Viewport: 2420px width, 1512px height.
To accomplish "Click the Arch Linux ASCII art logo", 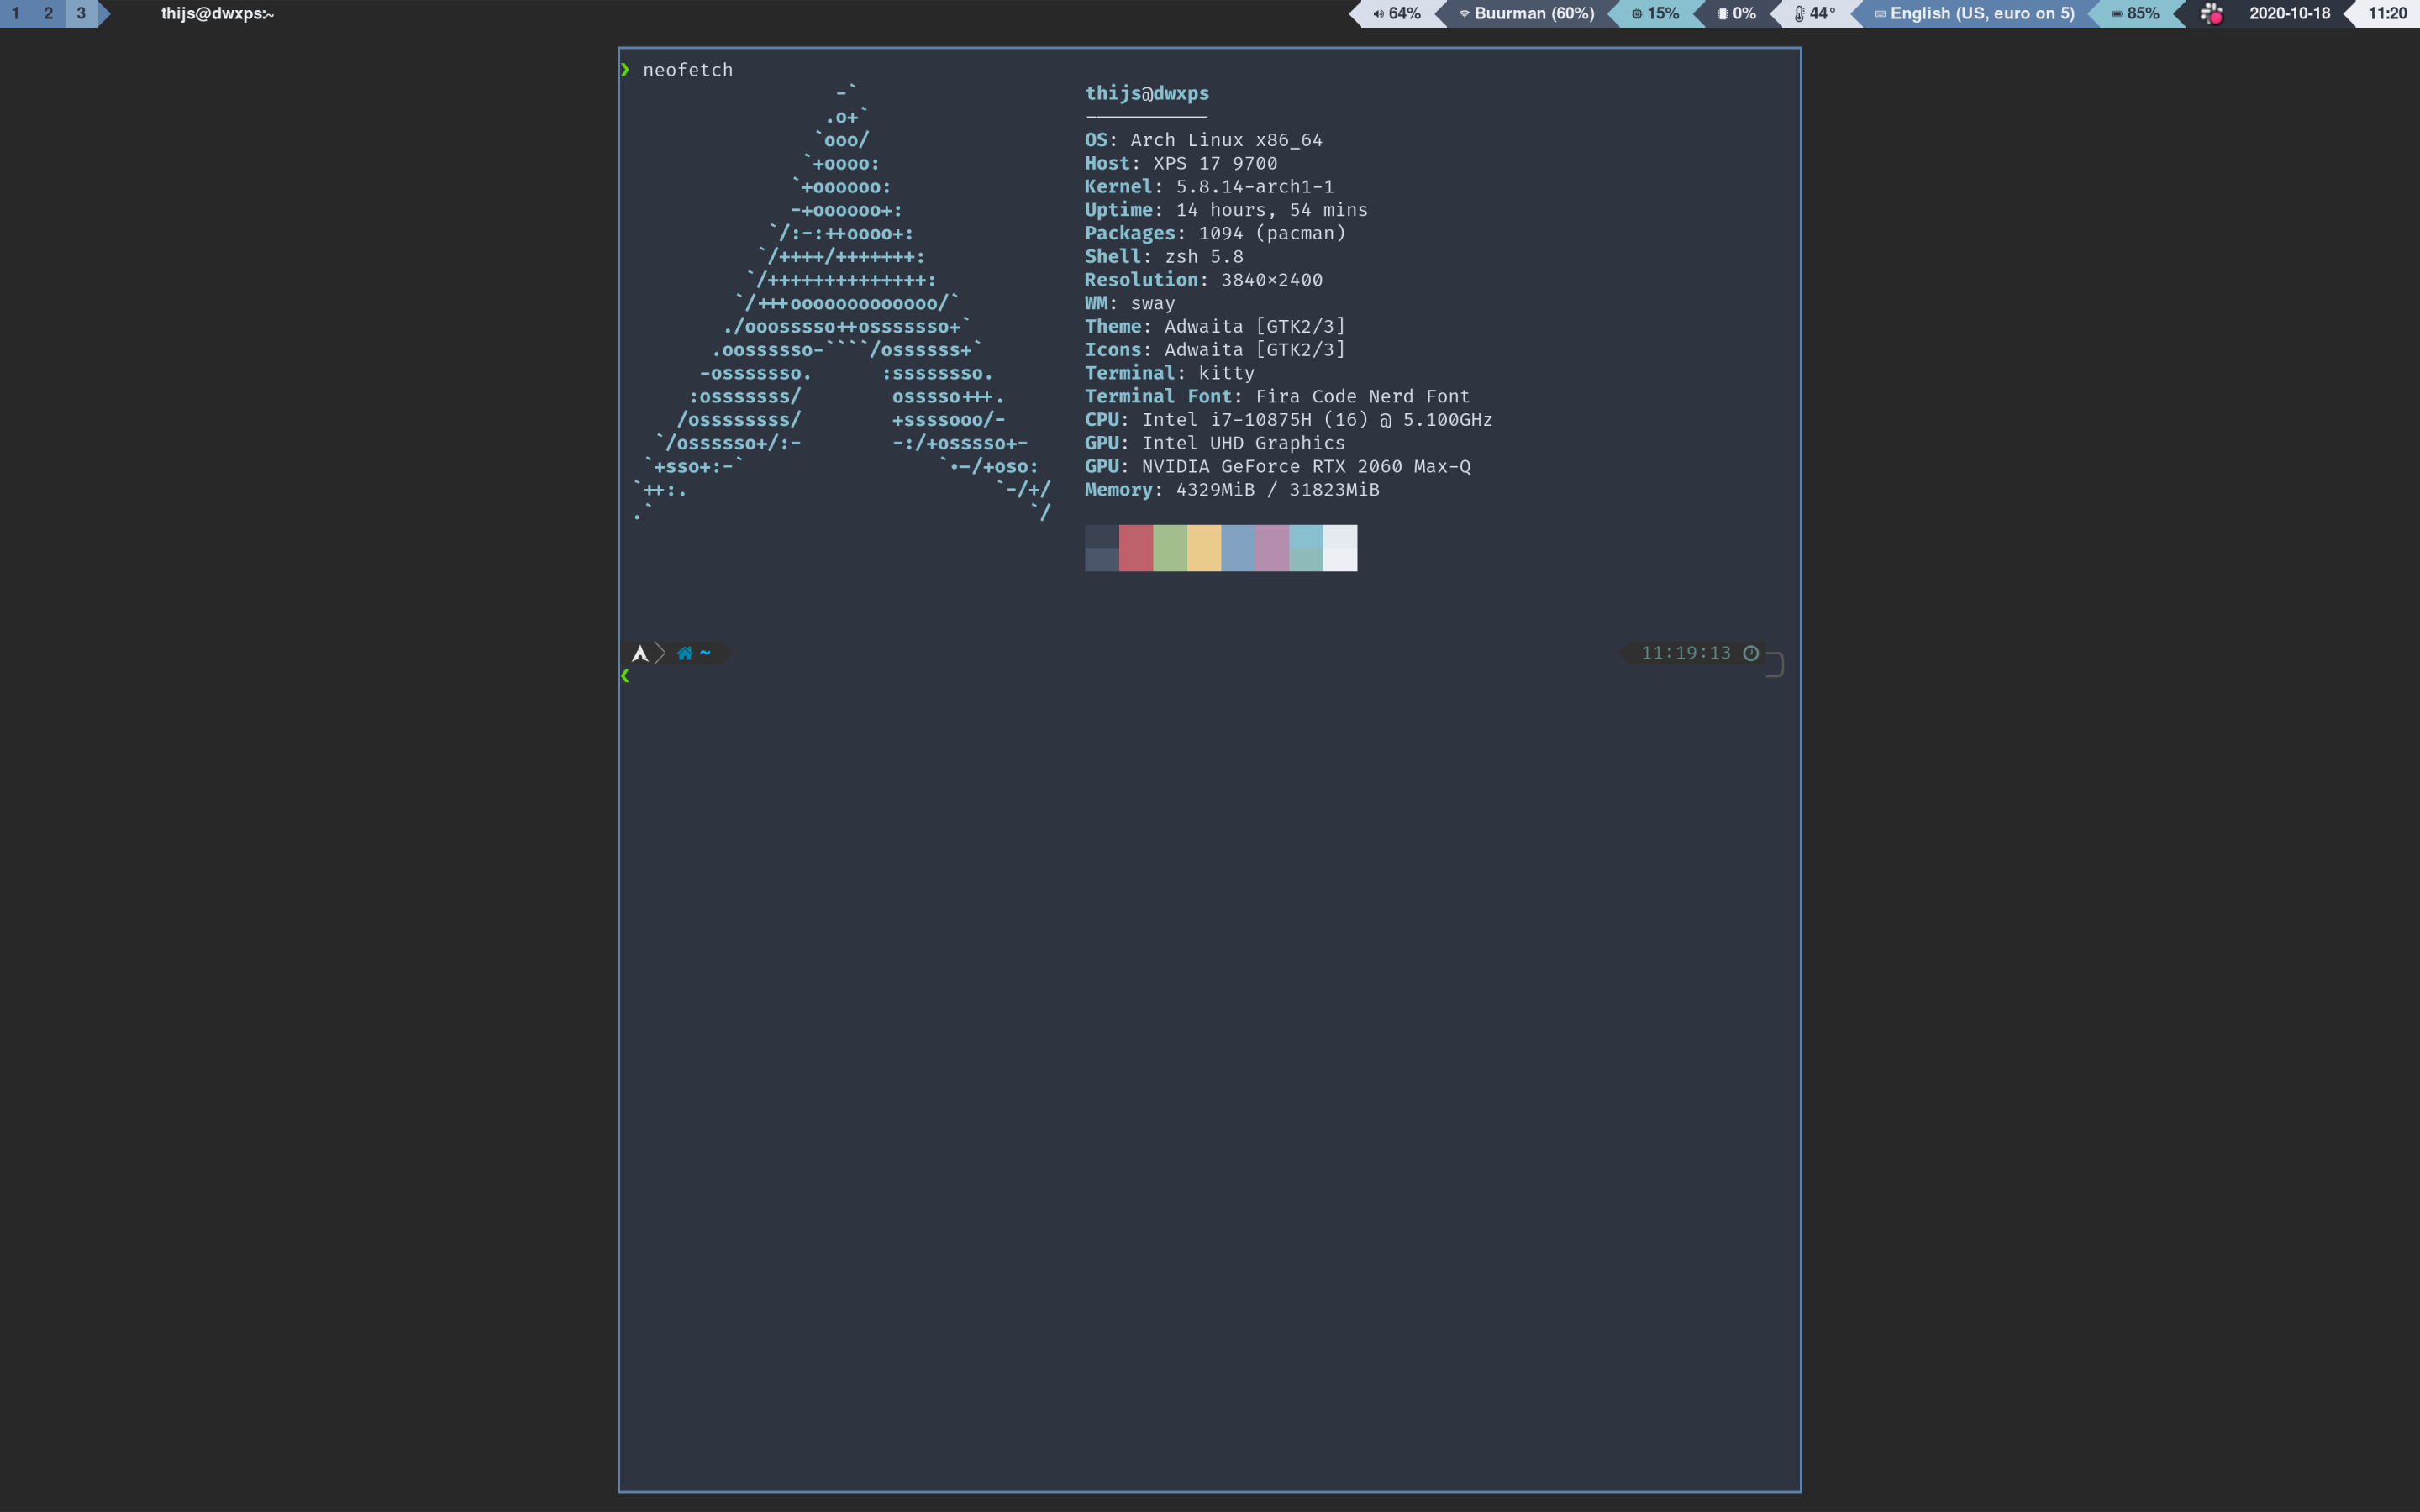I will 842,303.
